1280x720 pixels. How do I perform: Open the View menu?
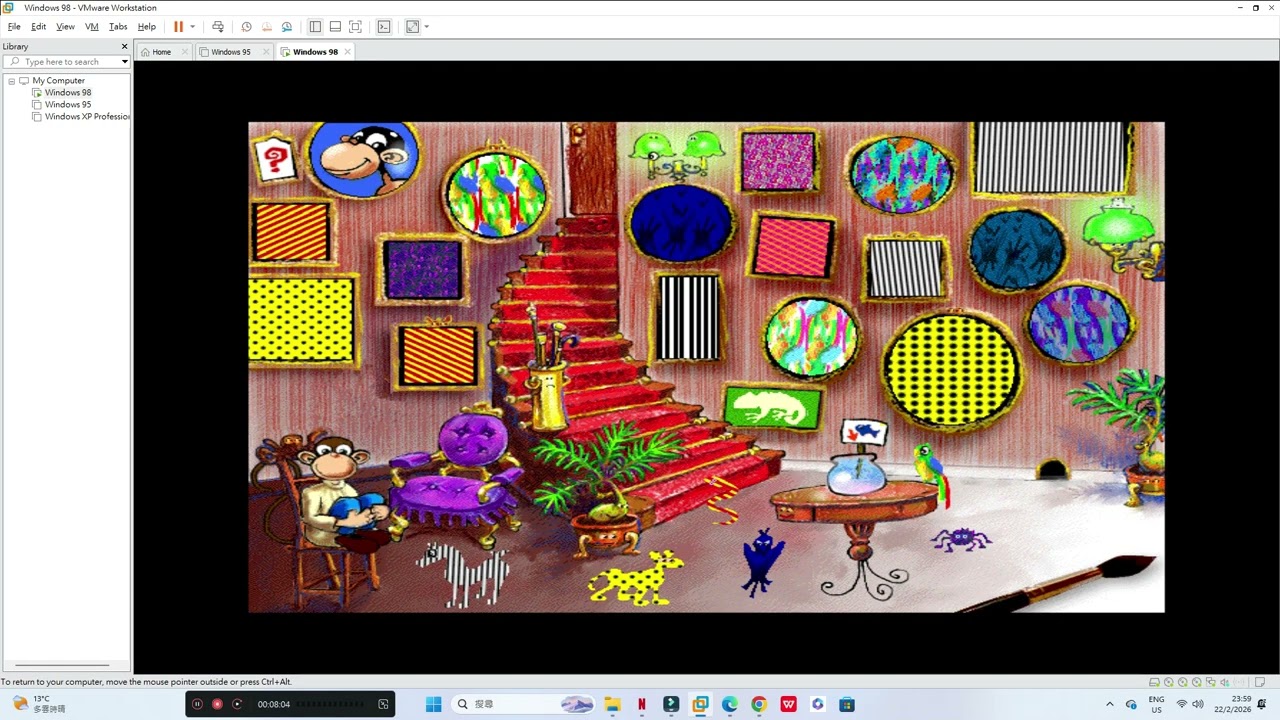click(x=65, y=27)
